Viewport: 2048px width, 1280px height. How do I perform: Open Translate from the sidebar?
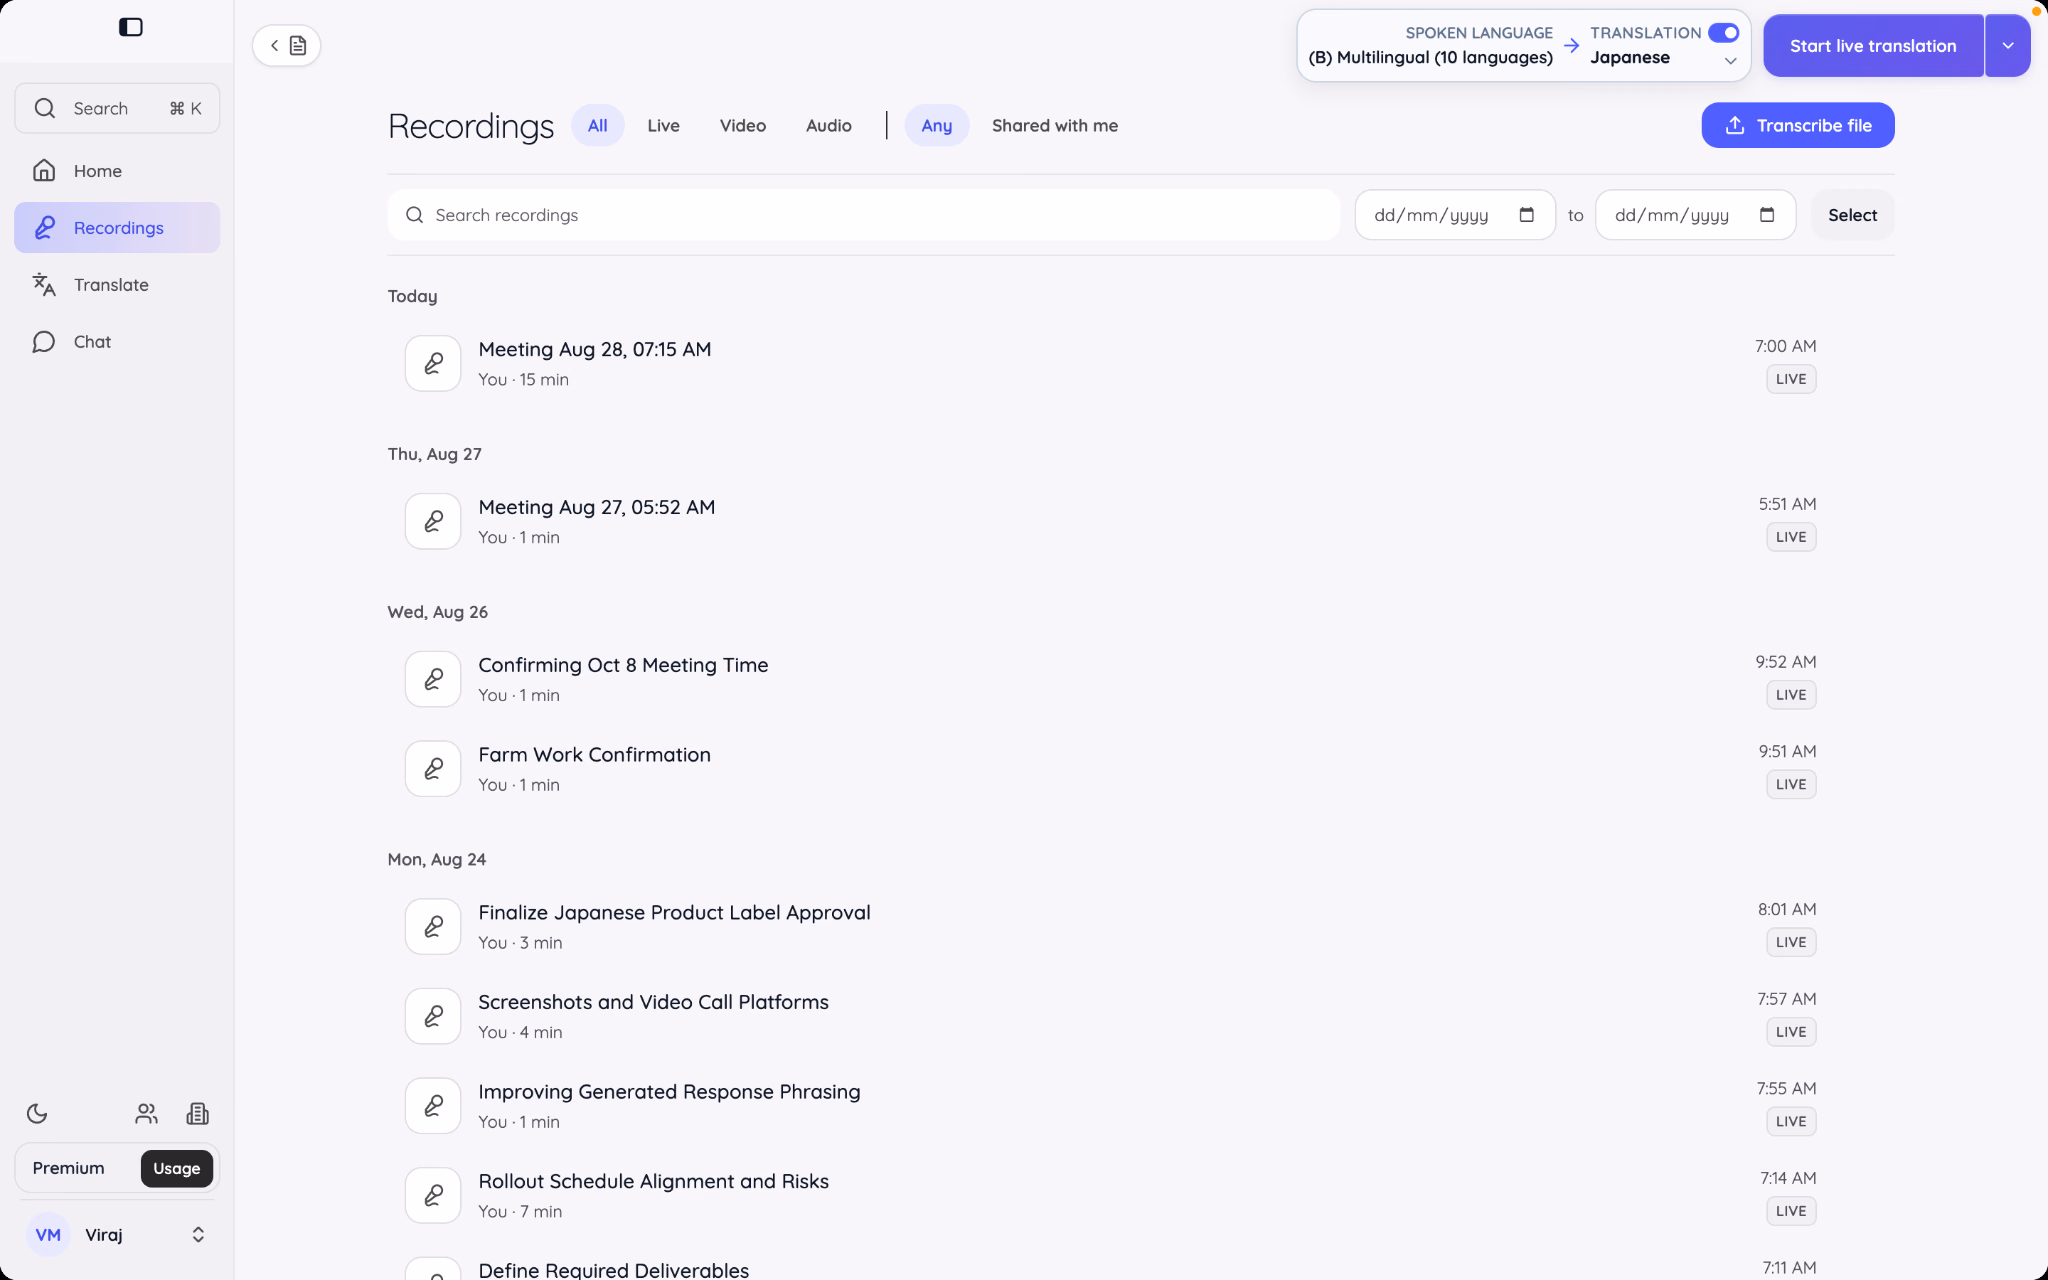coord(117,285)
